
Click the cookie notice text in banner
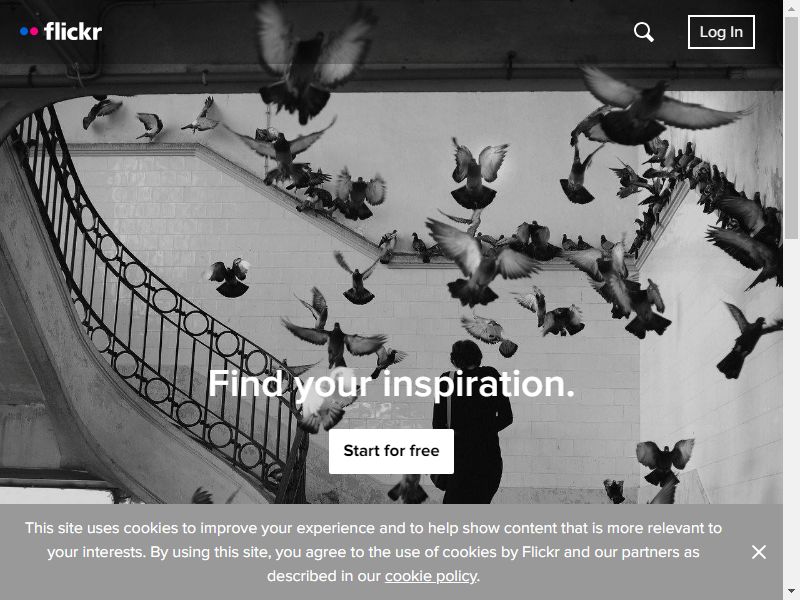[373, 552]
